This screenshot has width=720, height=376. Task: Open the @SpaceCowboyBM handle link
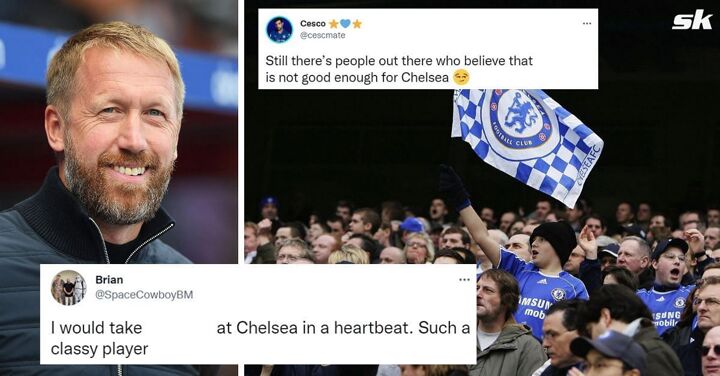coord(144,295)
